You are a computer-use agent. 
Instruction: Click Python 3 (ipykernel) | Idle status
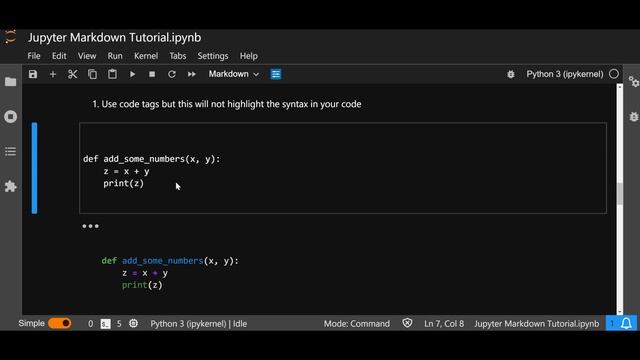pos(198,324)
